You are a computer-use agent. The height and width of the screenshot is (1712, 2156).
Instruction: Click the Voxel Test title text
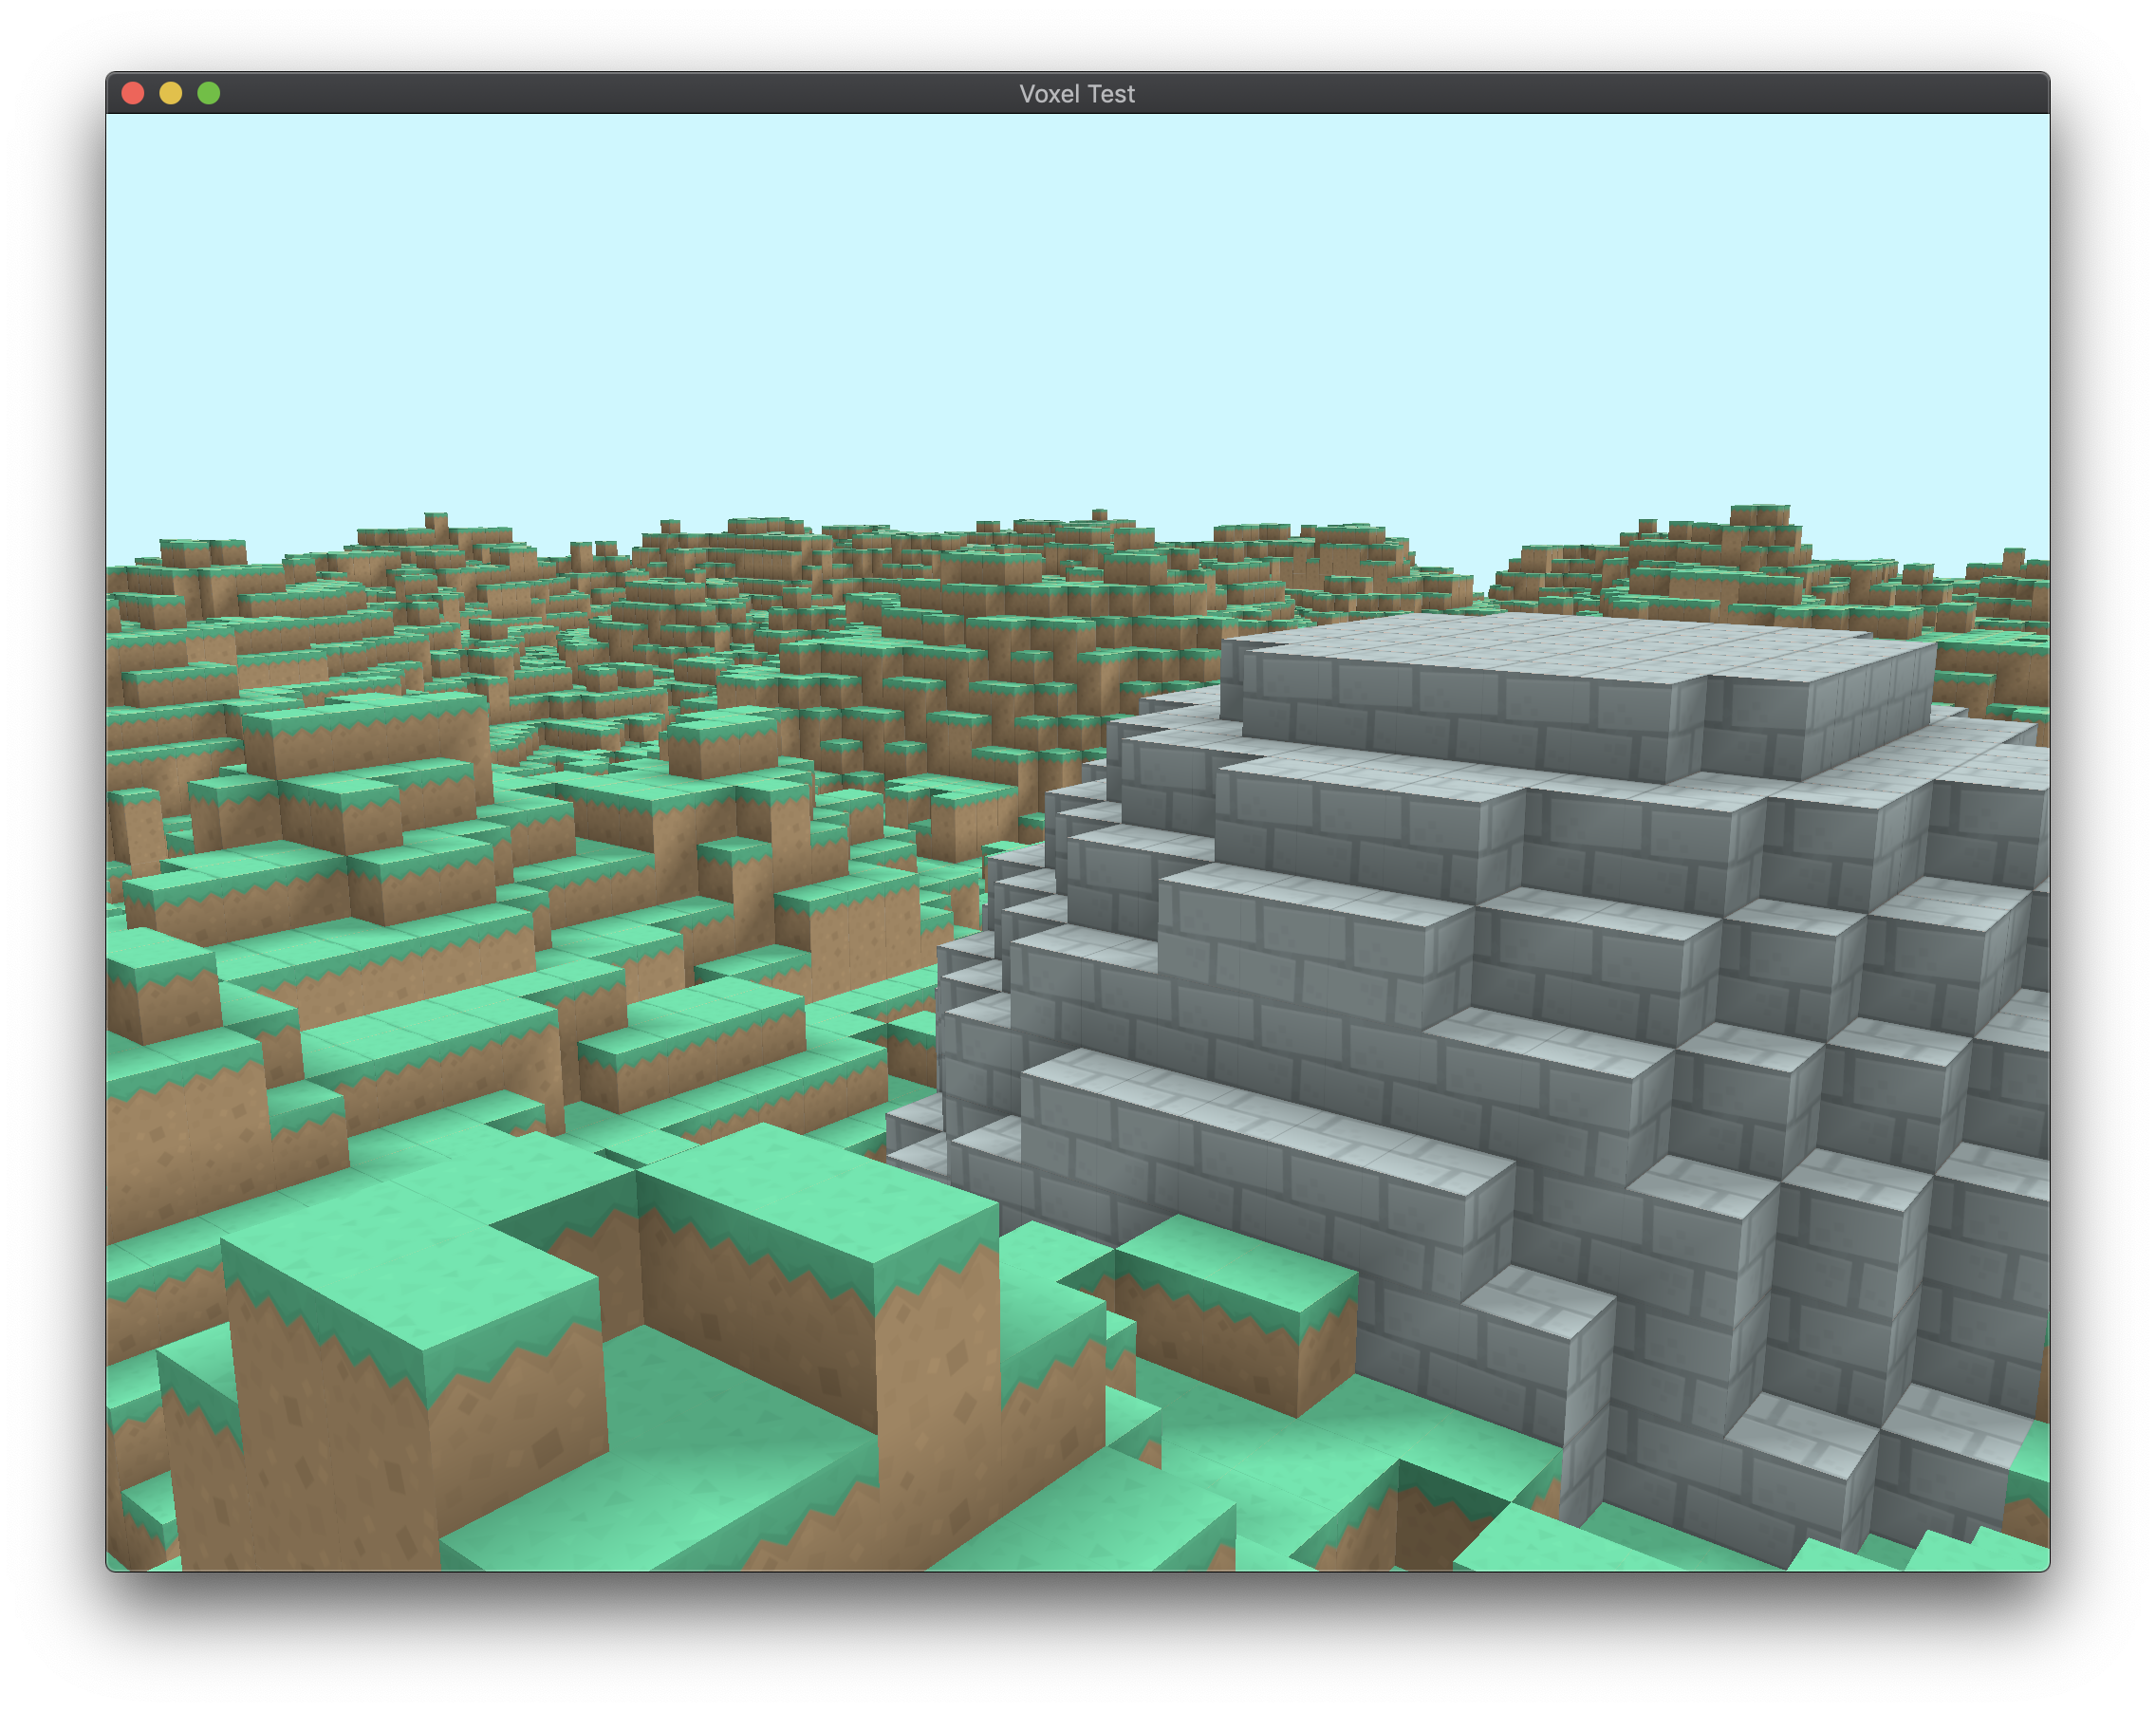pos(1076,93)
